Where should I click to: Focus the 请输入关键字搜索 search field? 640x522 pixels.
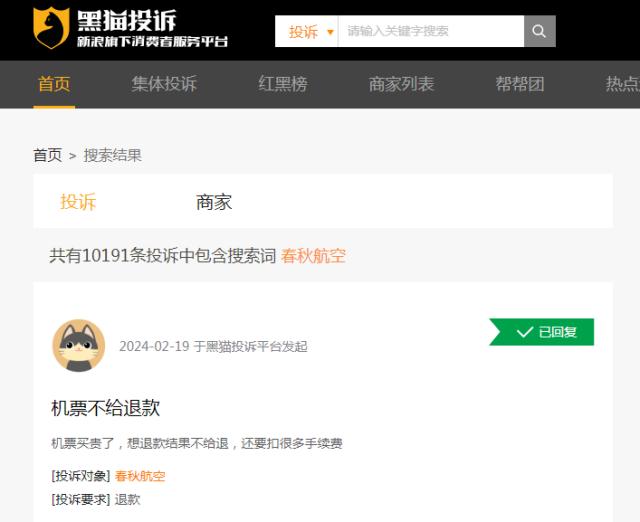click(431, 31)
